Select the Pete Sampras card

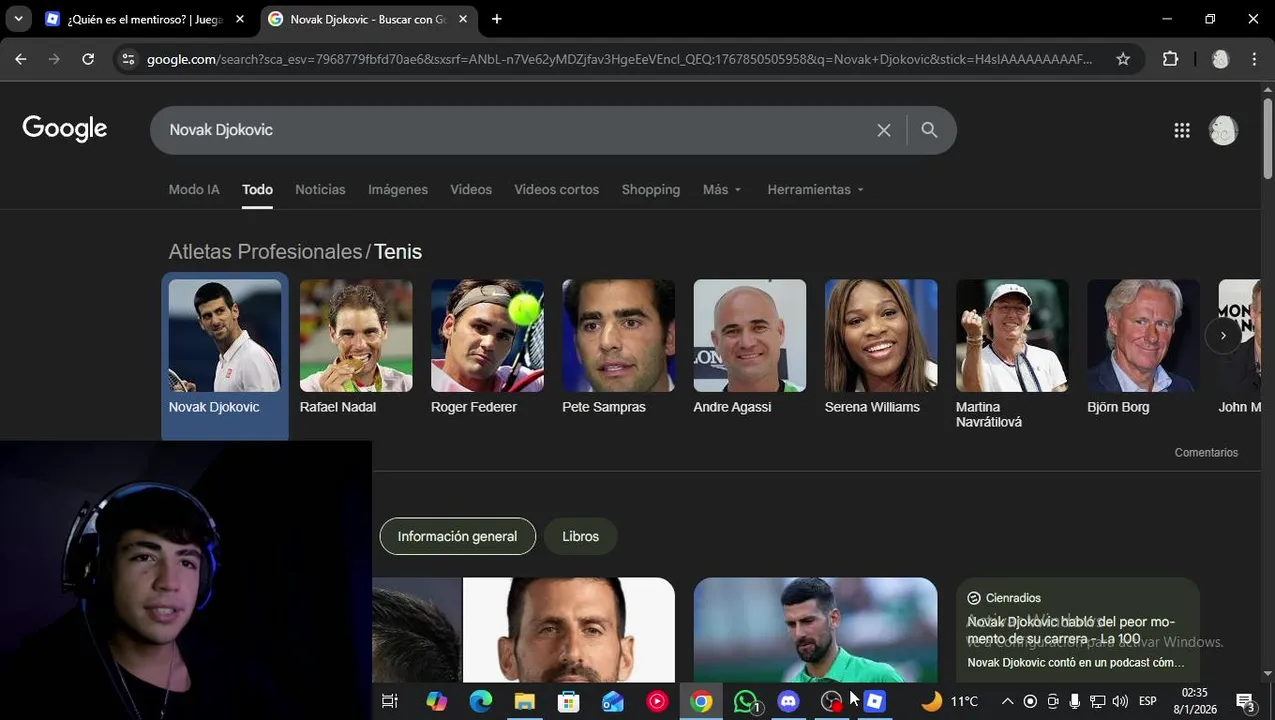click(618, 347)
